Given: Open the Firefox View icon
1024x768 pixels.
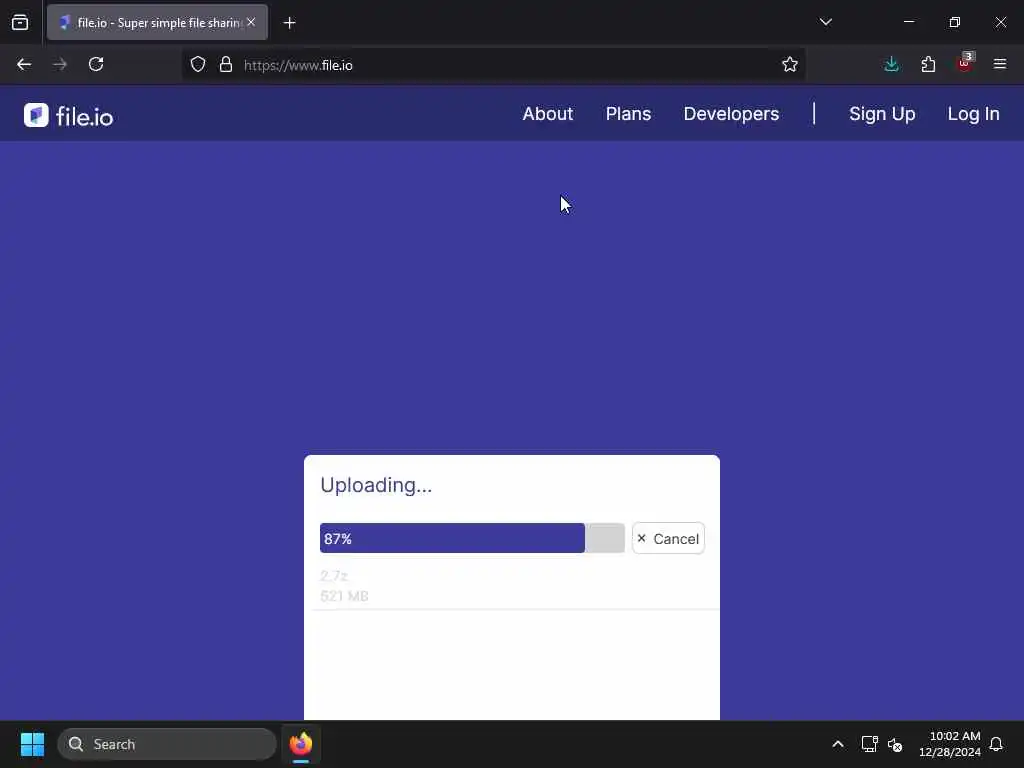Looking at the screenshot, I should click(x=20, y=23).
